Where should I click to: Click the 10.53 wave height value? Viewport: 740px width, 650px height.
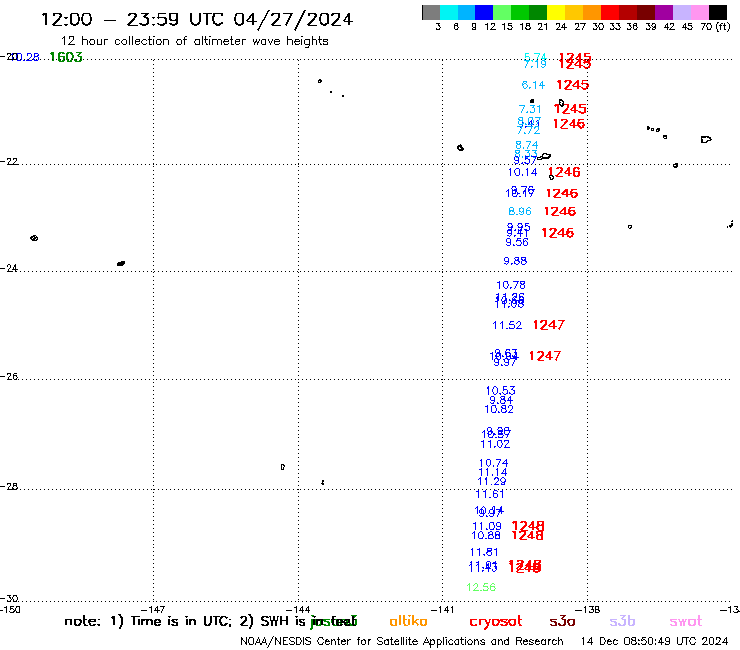tap(501, 391)
